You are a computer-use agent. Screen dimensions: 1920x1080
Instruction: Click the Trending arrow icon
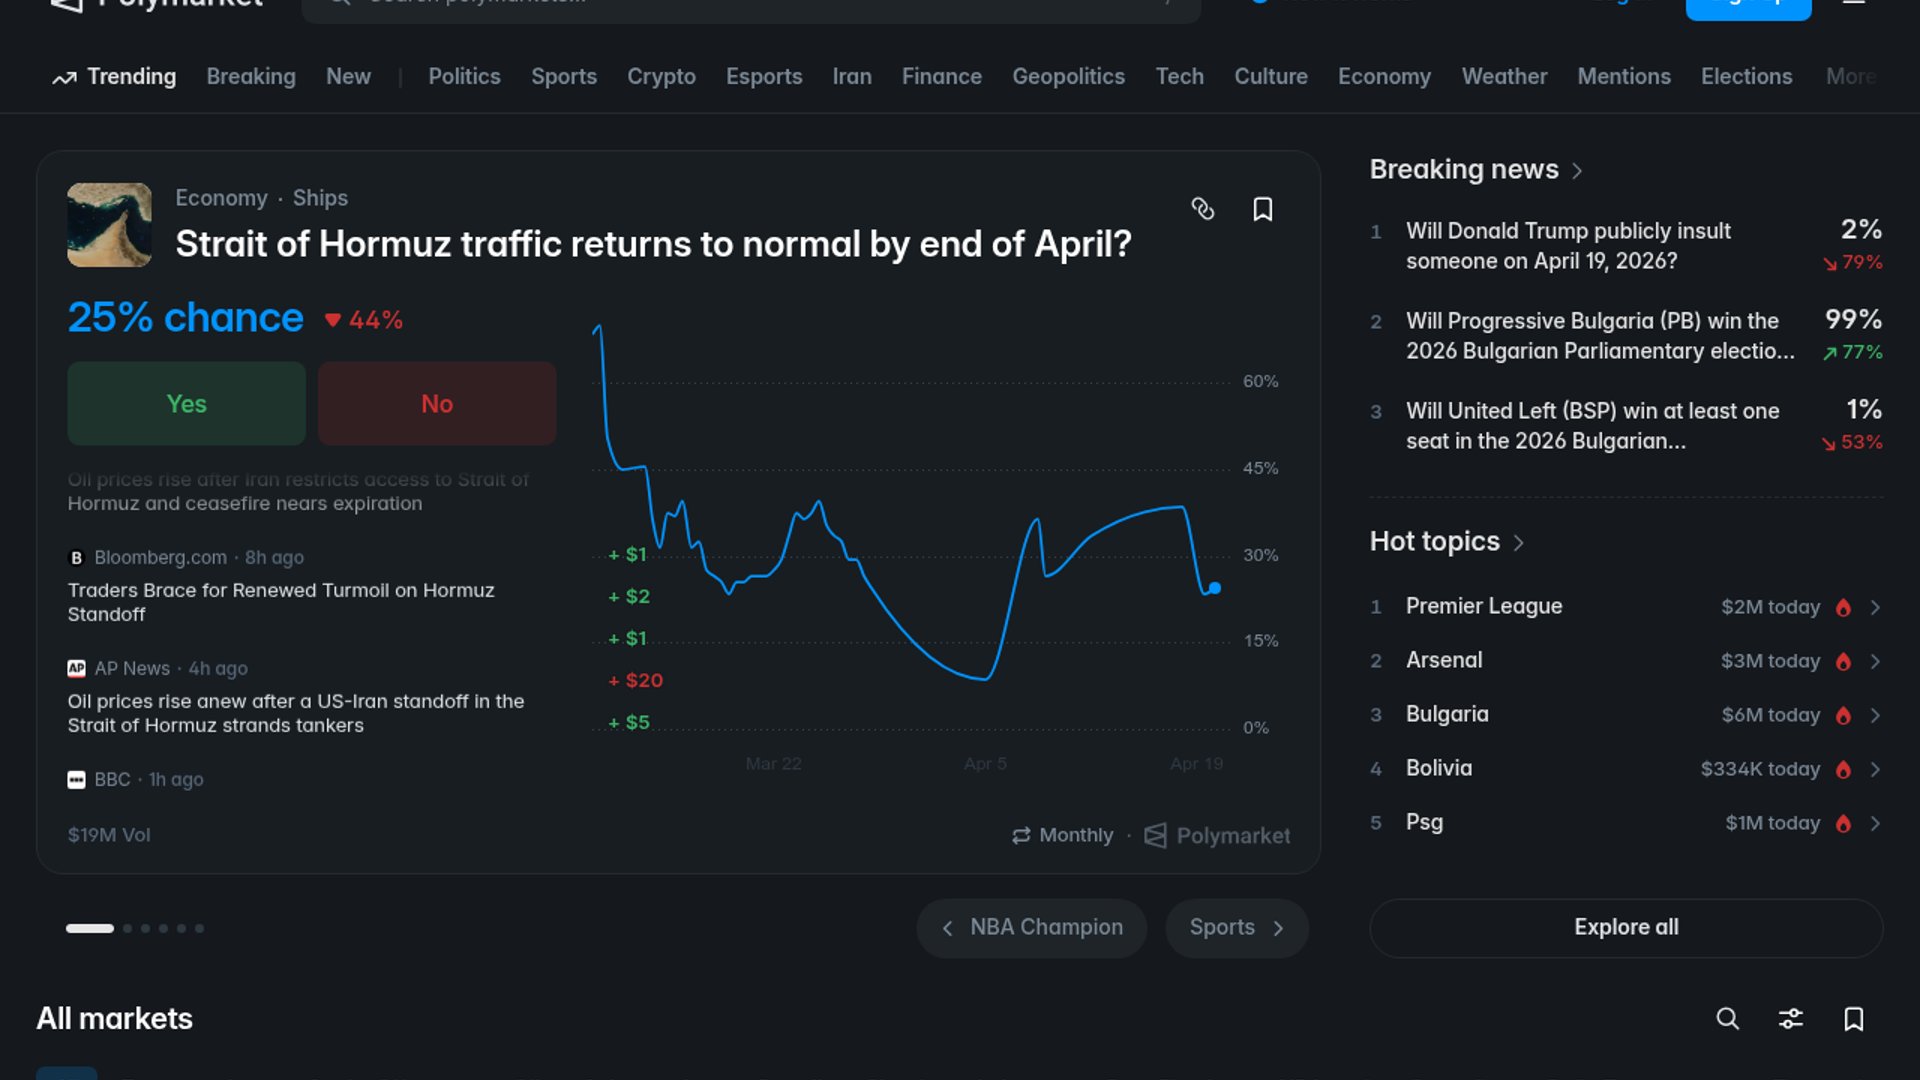(64, 78)
